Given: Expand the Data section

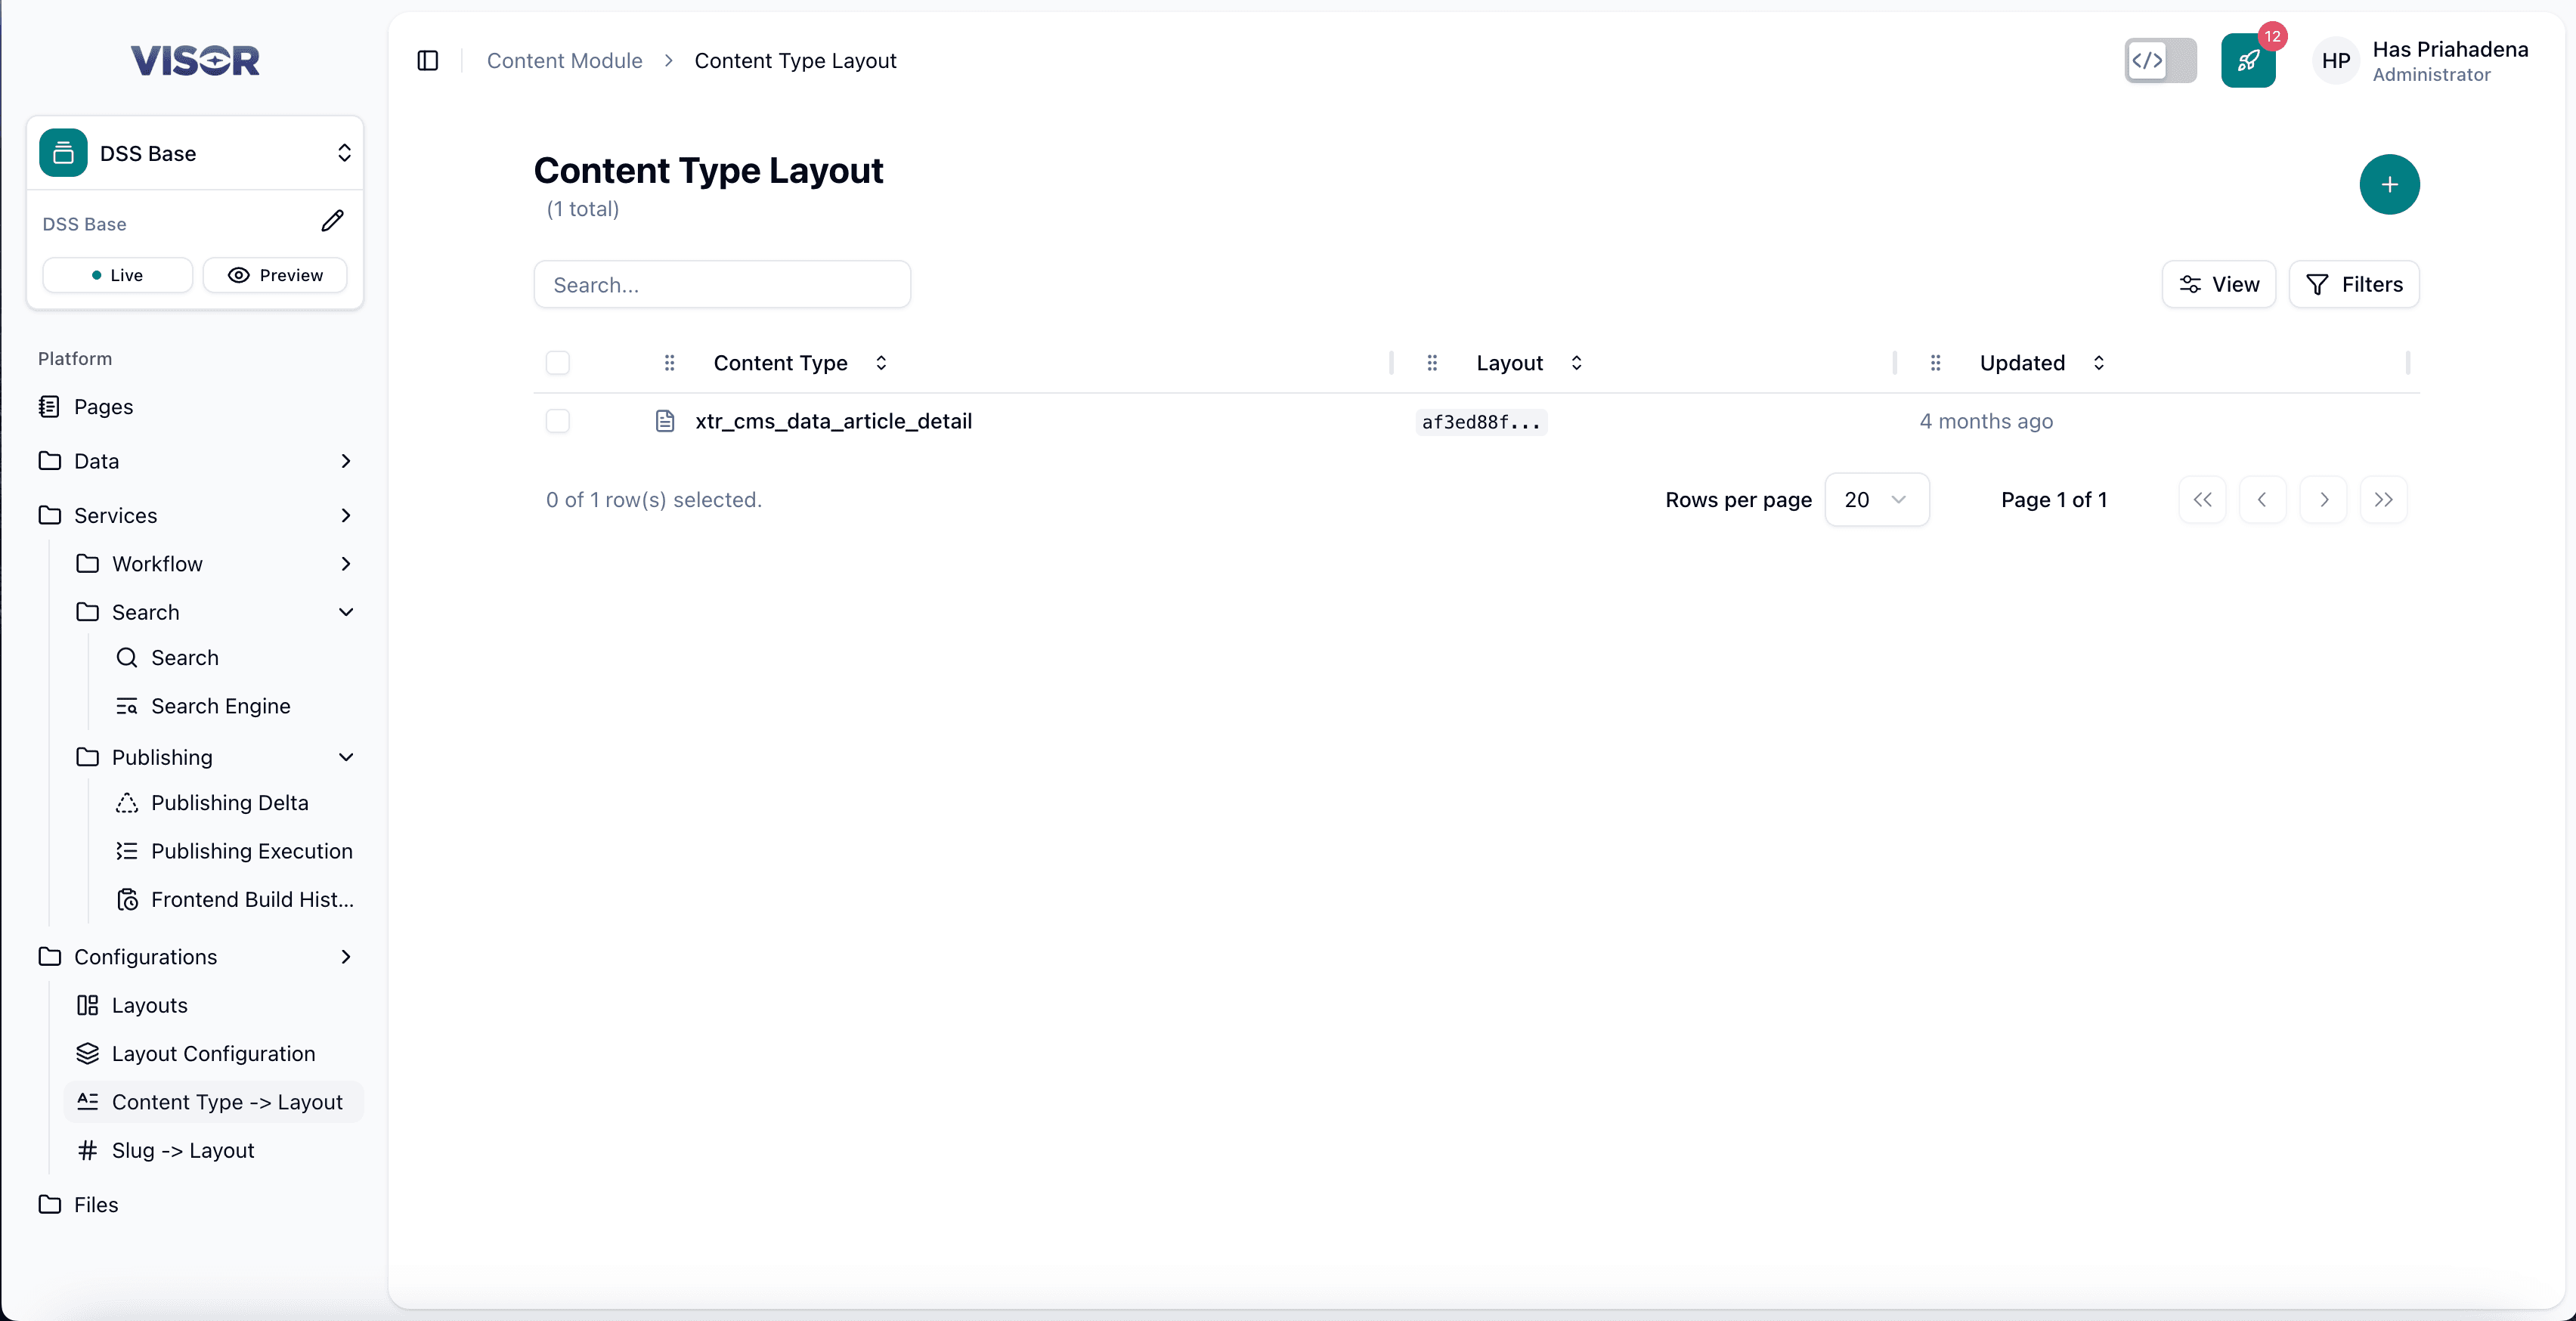Looking at the screenshot, I should tap(195, 461).
